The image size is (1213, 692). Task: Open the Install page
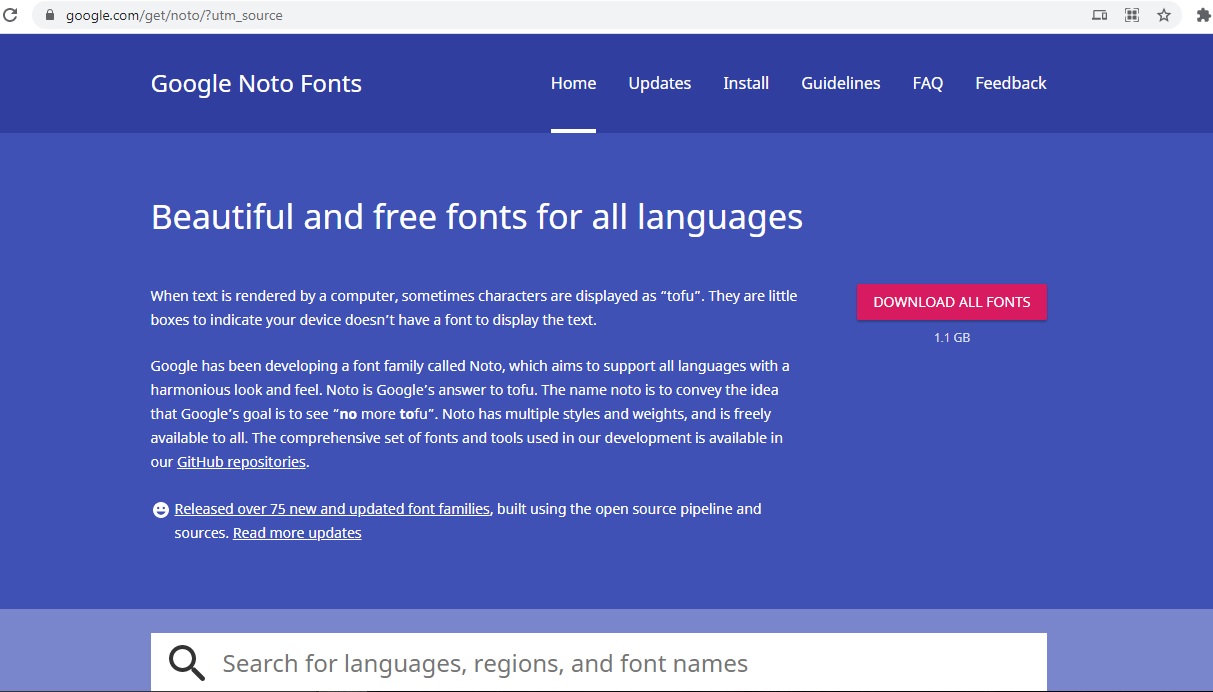746,83
